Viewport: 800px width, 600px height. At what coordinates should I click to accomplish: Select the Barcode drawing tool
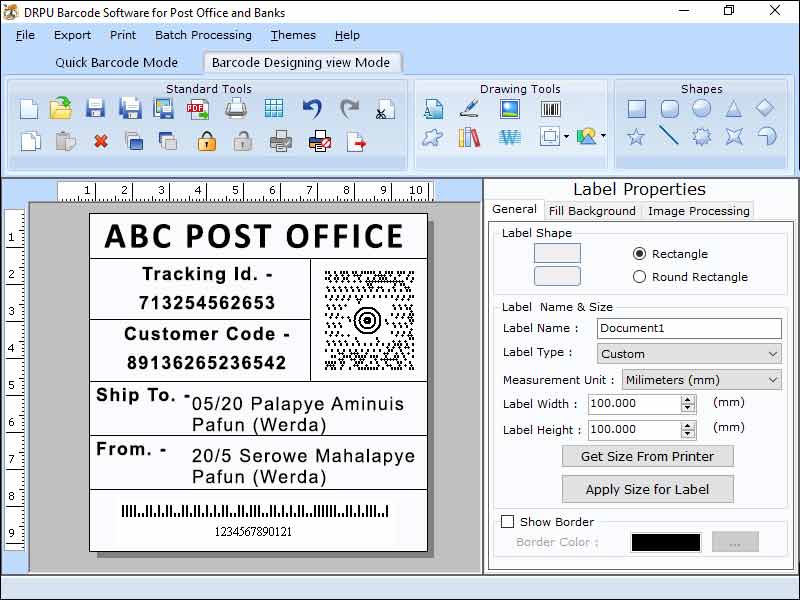click(x=551, y=108)
